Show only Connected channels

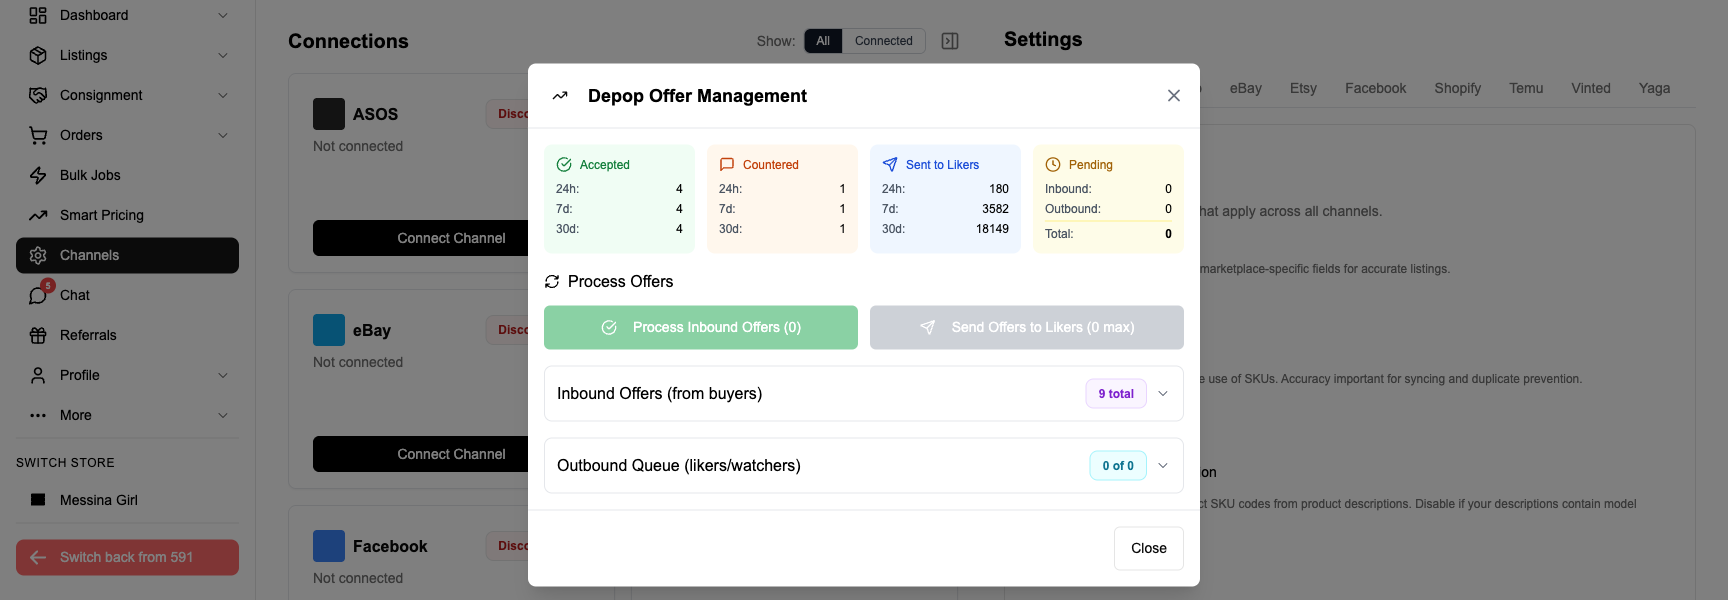click(884, 41)
